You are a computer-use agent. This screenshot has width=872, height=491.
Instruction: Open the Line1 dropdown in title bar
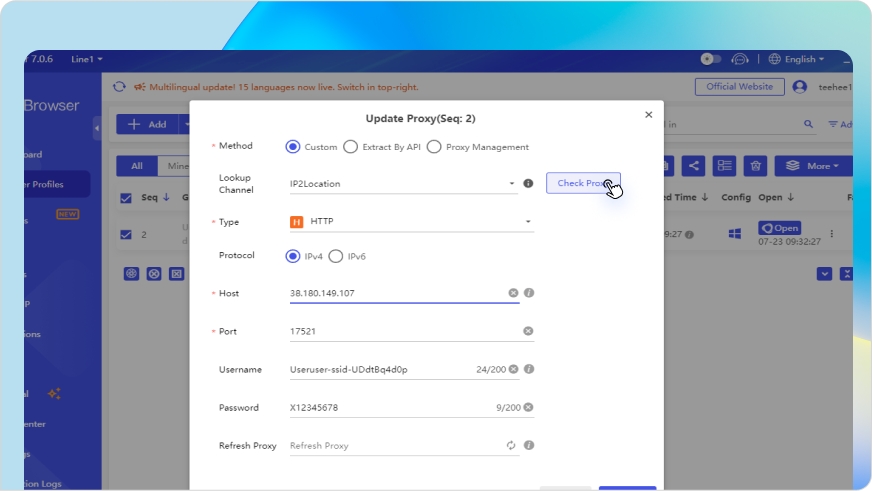86,59
